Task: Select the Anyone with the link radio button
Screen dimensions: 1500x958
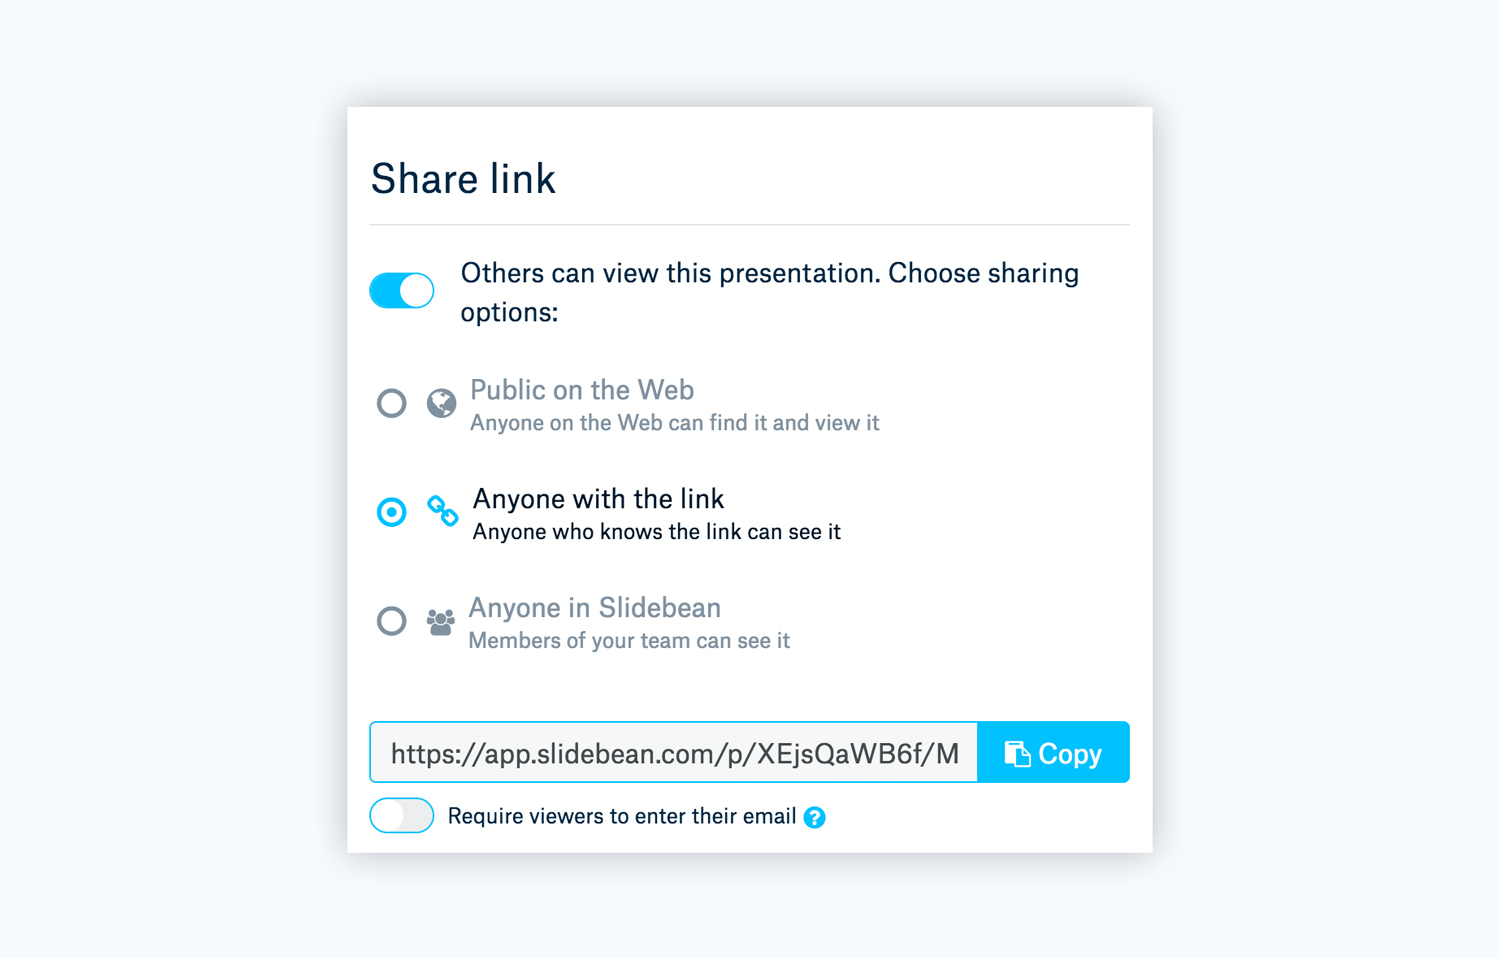Action: 392,512
